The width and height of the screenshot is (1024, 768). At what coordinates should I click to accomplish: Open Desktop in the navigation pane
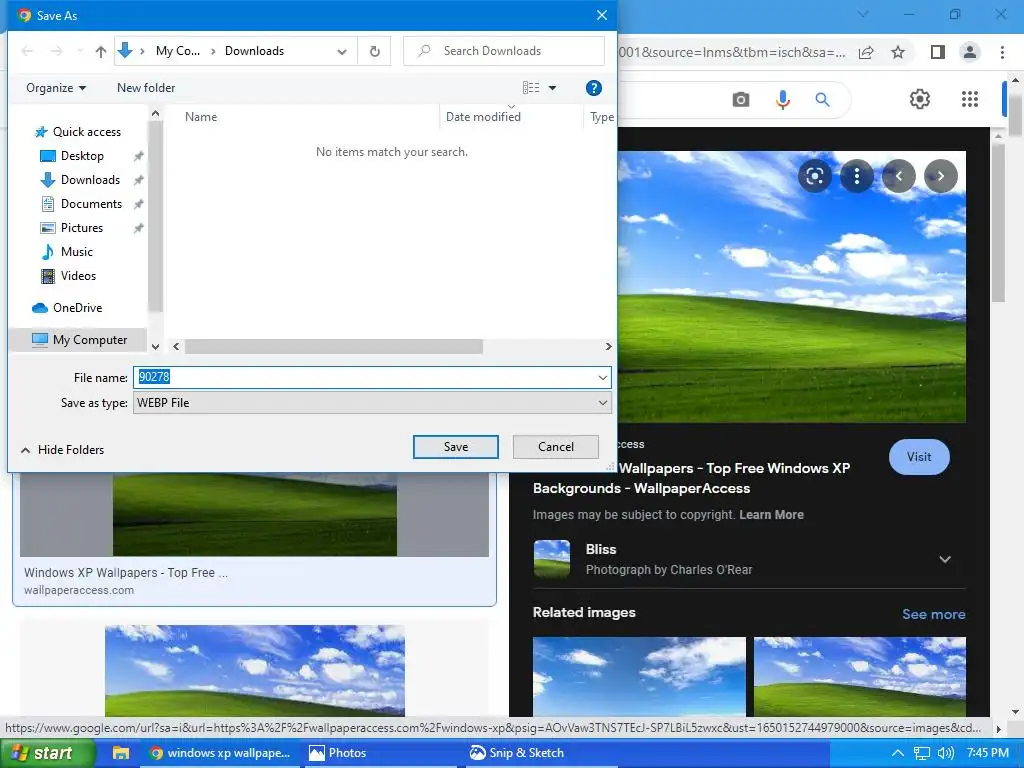[82, 156]
